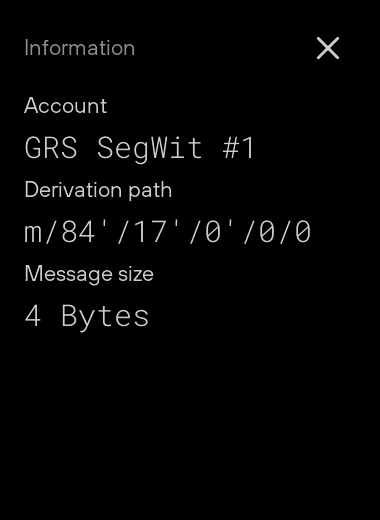Tap the m/84'/17'/0'/0/0 path value
Image resolution: width=380 pixels, height=520 pixels.
pyautogui.click(x=168, y=232)
